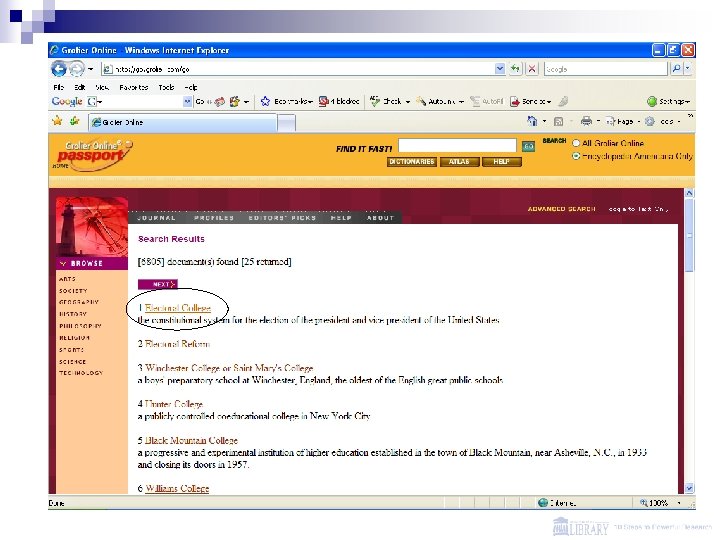Open the Advanced Search link
The image size is (720, 540).
coord(562,209)
